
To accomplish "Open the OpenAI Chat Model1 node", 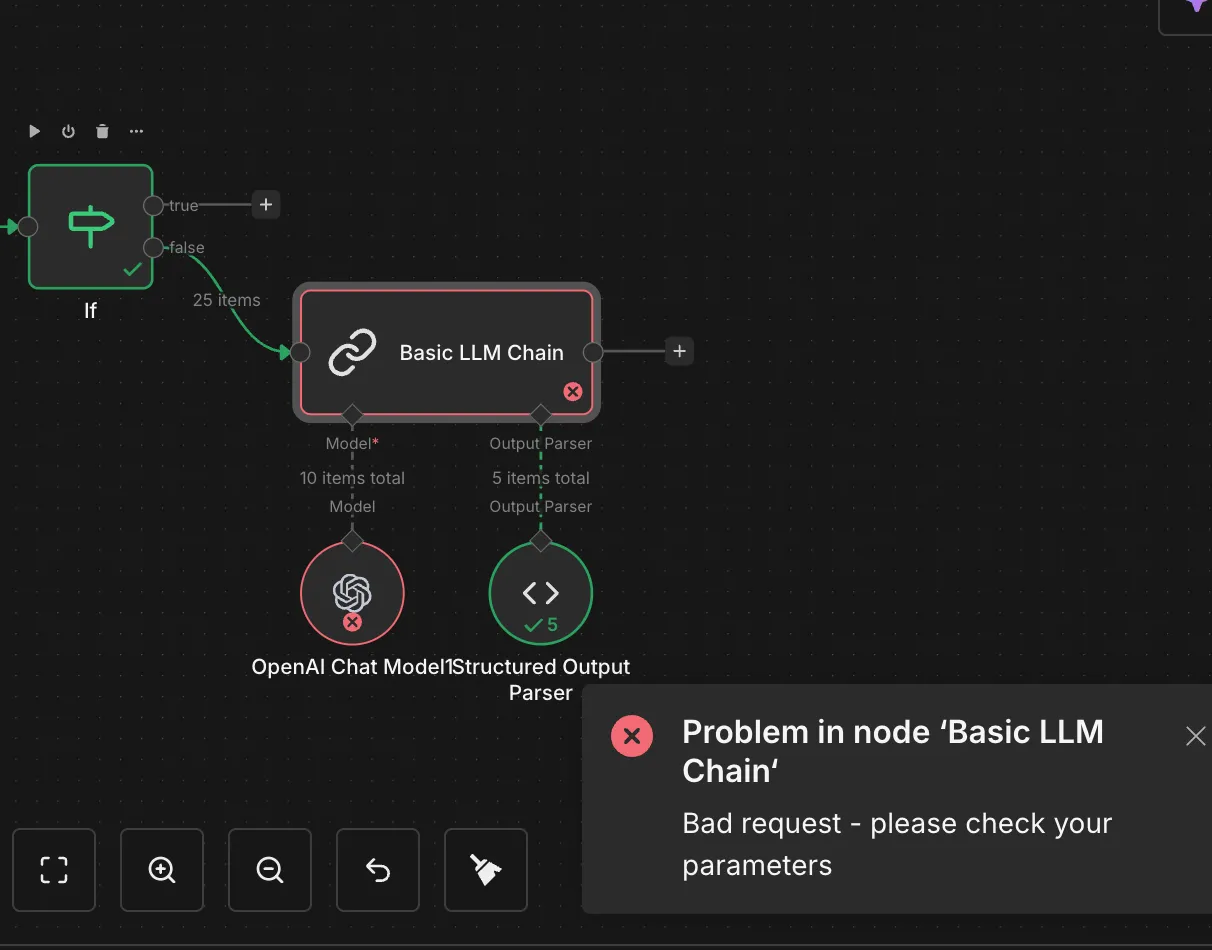I will 352,594.
